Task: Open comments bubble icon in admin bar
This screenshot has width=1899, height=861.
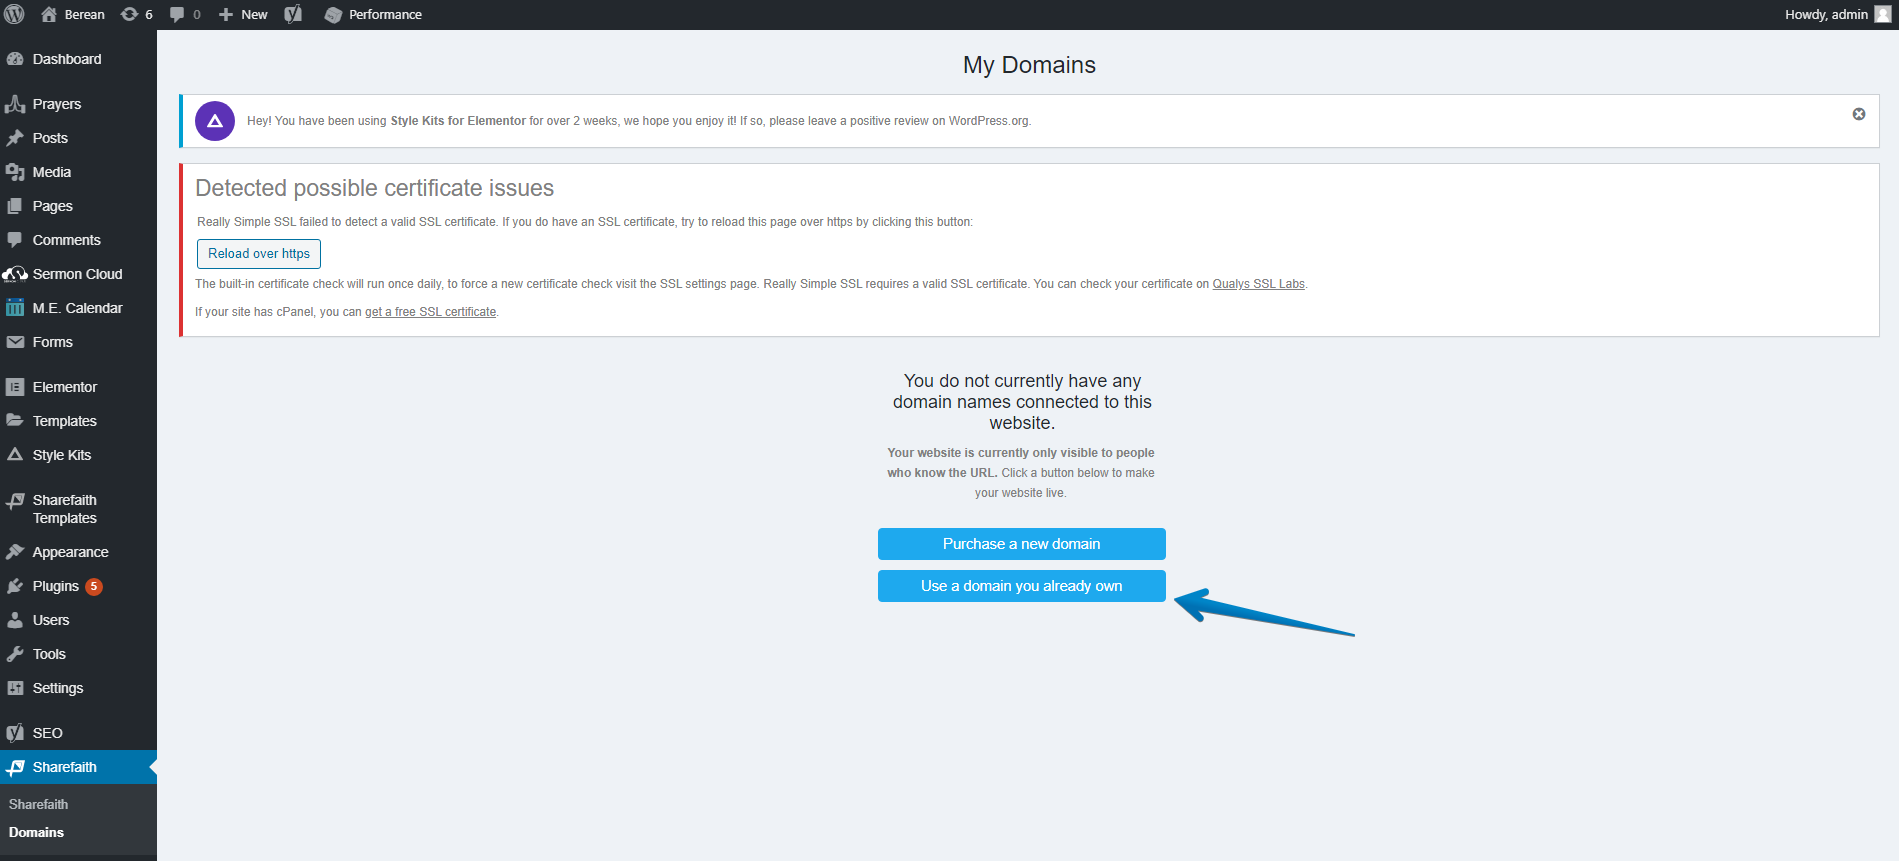Action: [177, 14]
